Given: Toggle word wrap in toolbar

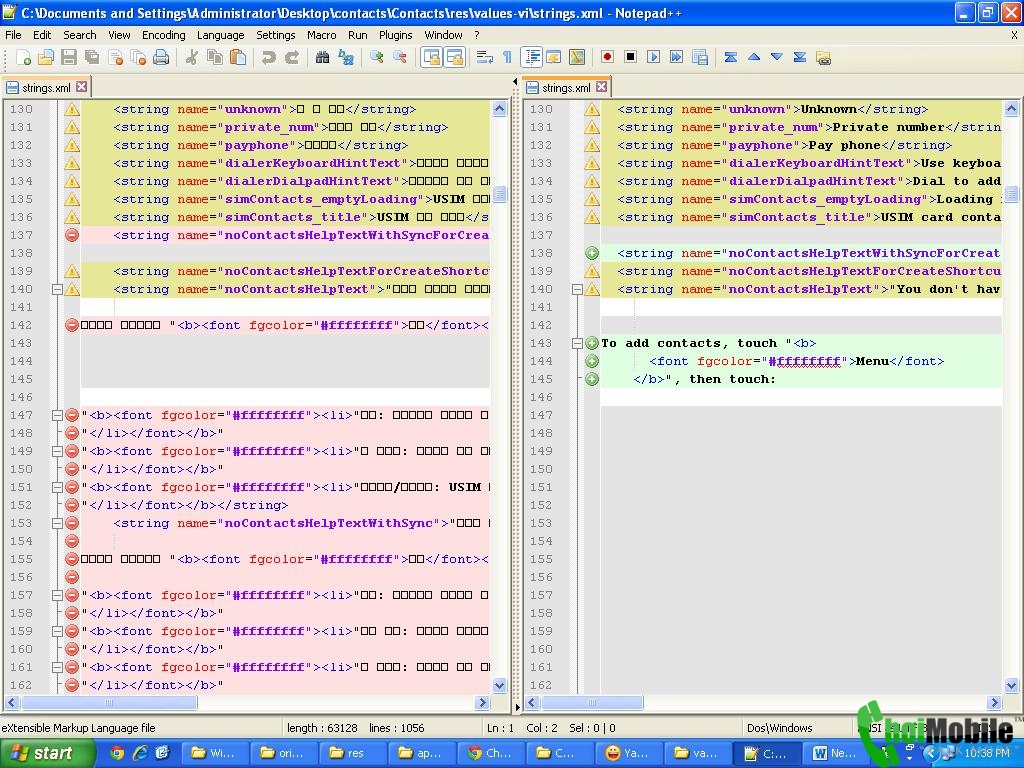Looking at the screenshot, I should click(x=485, y=58).
